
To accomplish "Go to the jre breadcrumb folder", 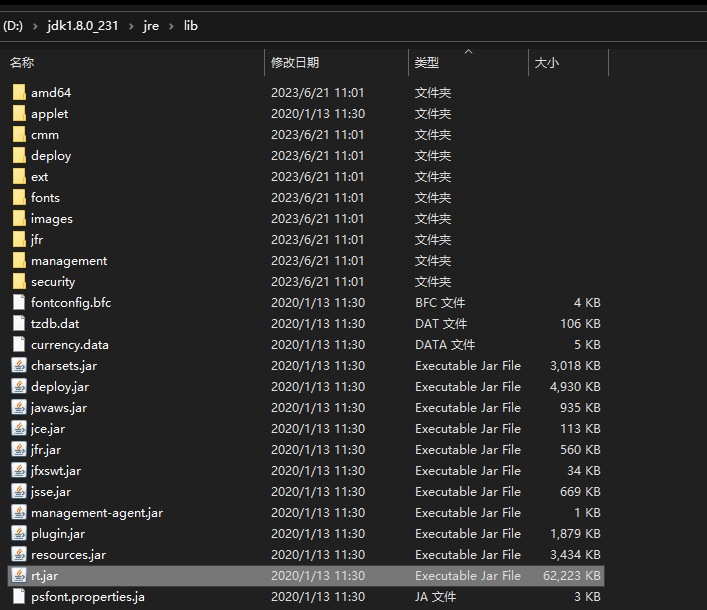I will click(151, 26).
